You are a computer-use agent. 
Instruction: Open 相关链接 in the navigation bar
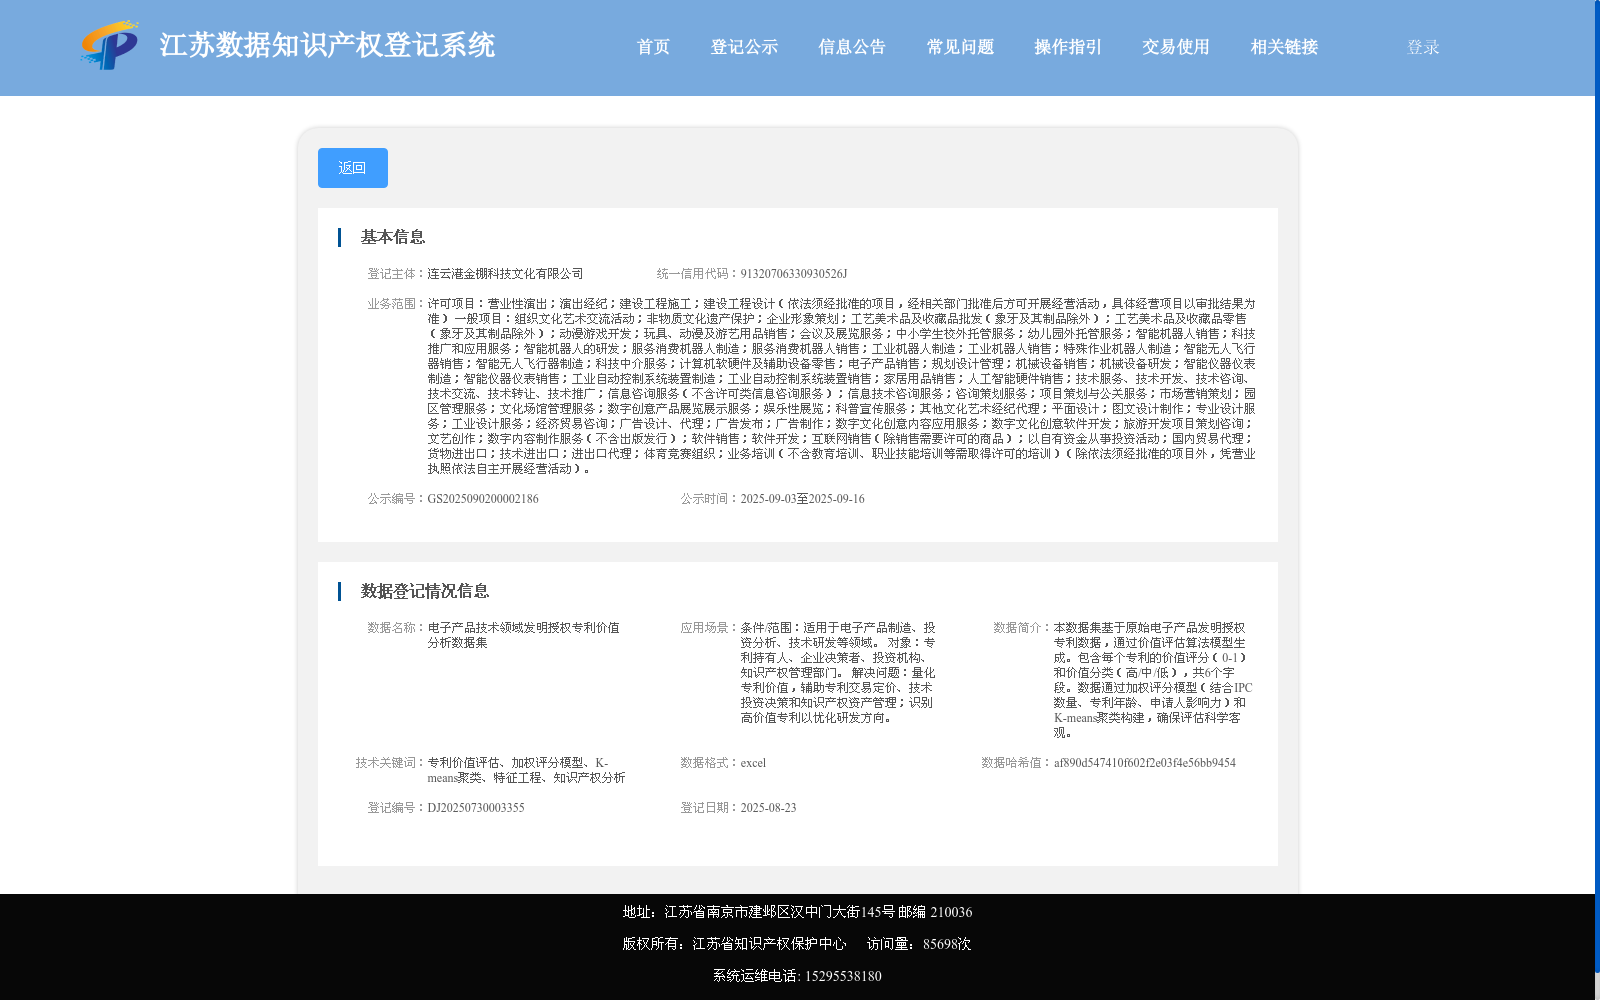(1284, 47)
